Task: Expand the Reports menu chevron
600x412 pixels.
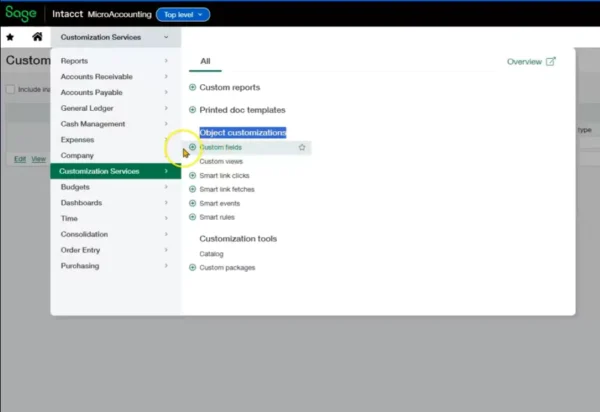Action: click(x=166, y=60)
